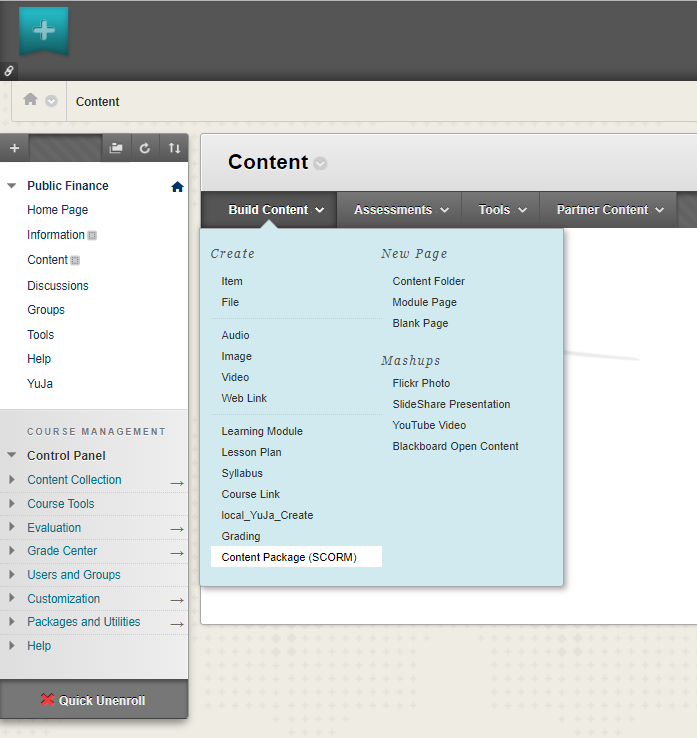Create a new Content Folder
697x738 pixels.
[428, 281]
